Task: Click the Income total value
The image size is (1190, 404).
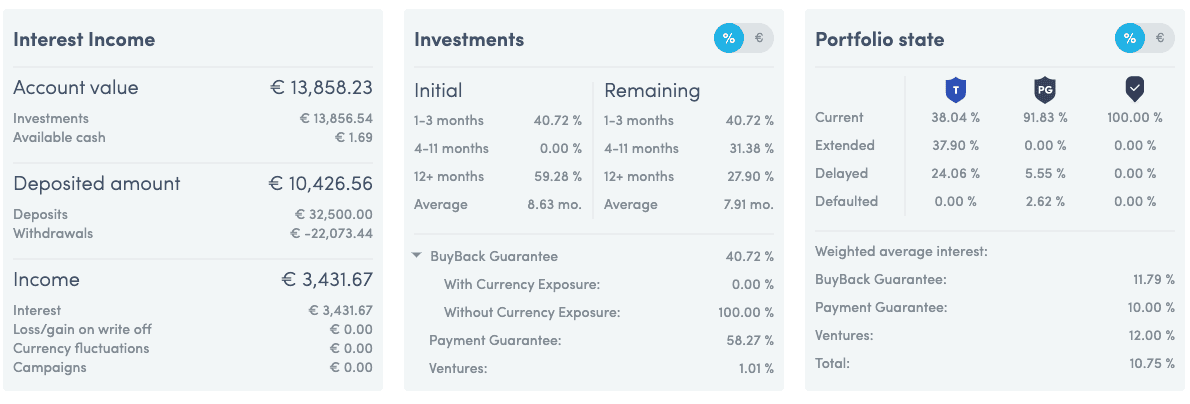Action: click(x=327, y=279)
